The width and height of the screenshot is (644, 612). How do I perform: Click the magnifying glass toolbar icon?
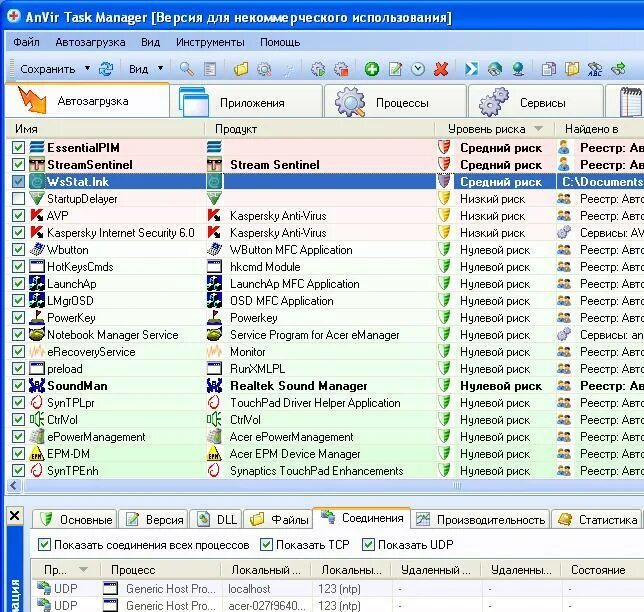coord(187,69)
